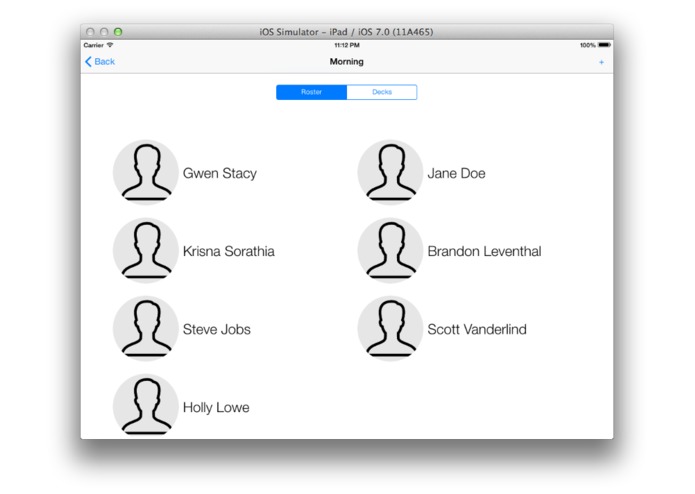695x494 pixels.
Task: Tap Steve Jobs' silhouette icon
Action: coord(146,328)
